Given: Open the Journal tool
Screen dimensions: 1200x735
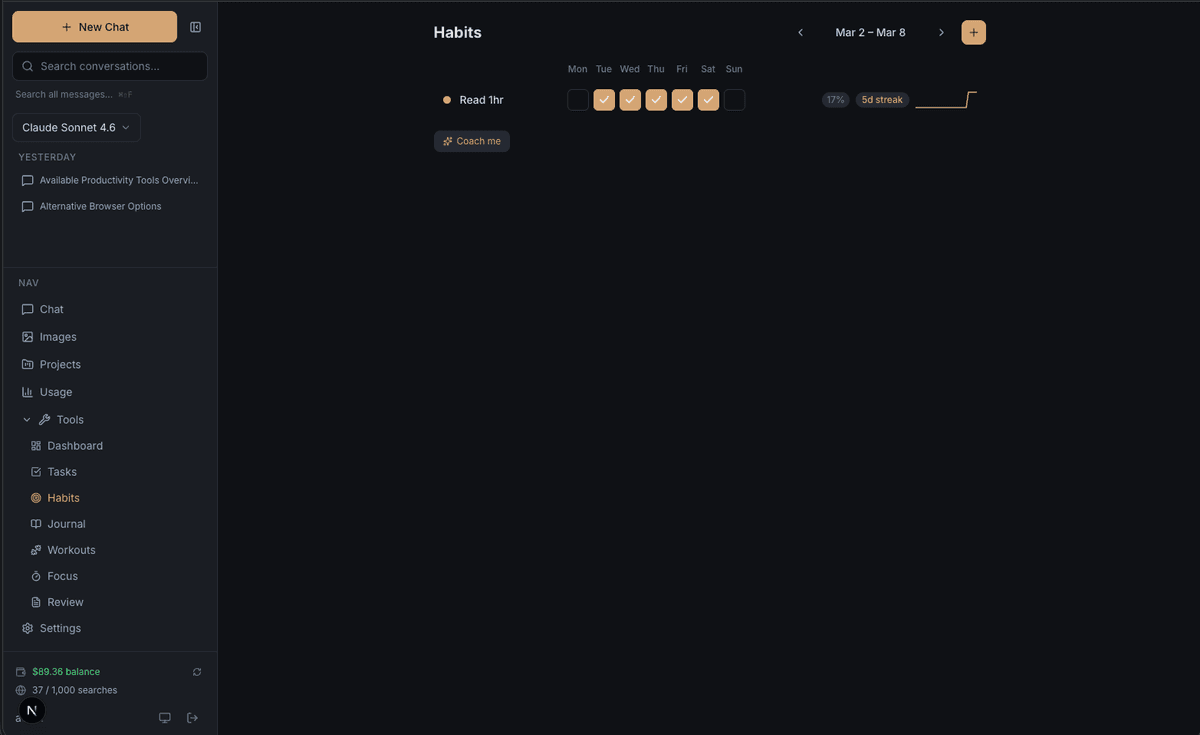Looking at the screenshot, I should tap(66, 524).
